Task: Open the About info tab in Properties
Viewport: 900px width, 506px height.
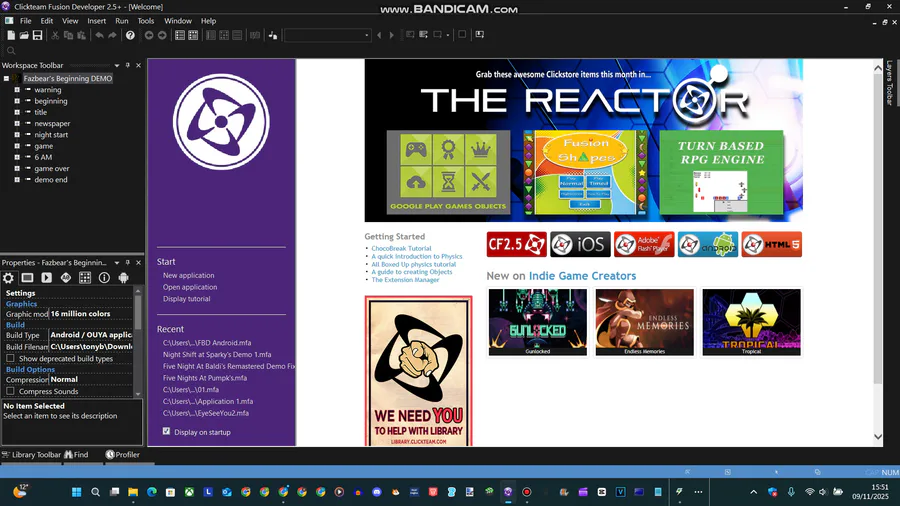Action: (x=104, y=278)
